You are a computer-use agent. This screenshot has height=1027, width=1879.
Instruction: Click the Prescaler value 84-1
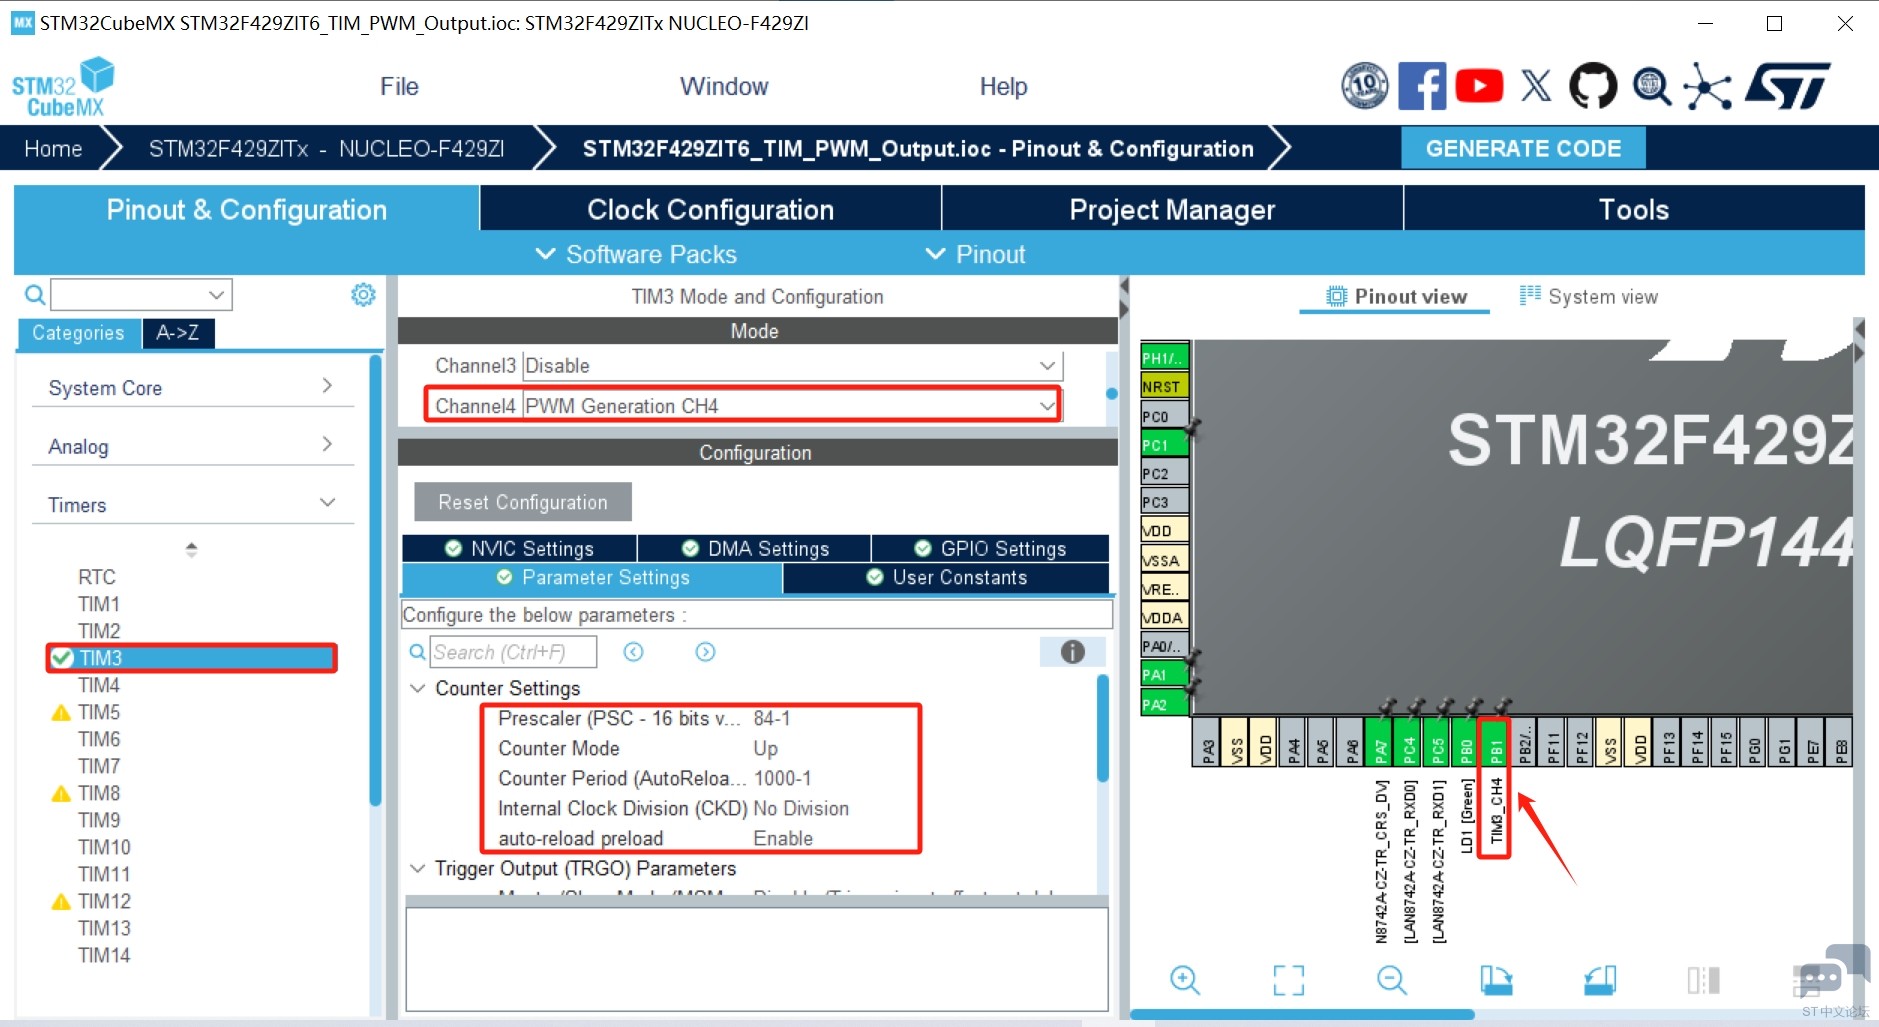(x=772, y=718)
